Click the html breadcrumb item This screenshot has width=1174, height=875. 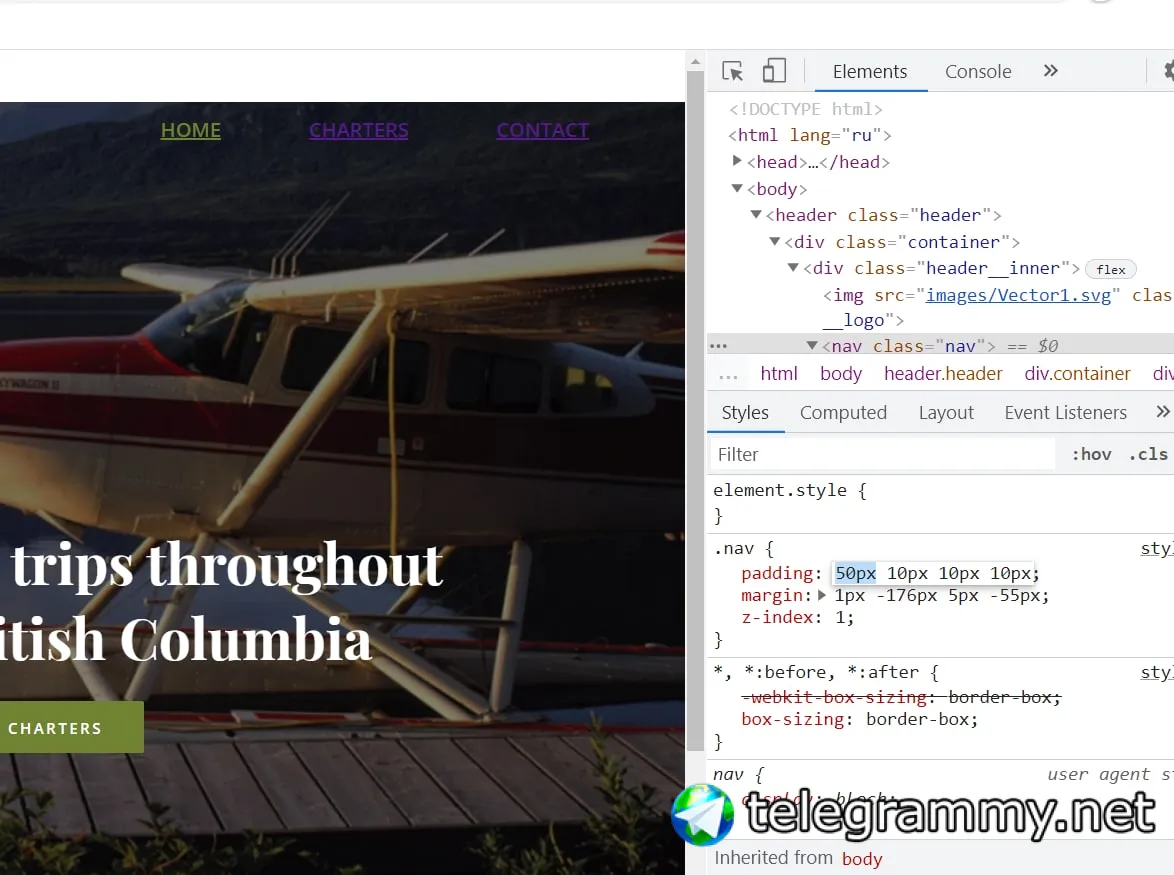coord(779,374)
